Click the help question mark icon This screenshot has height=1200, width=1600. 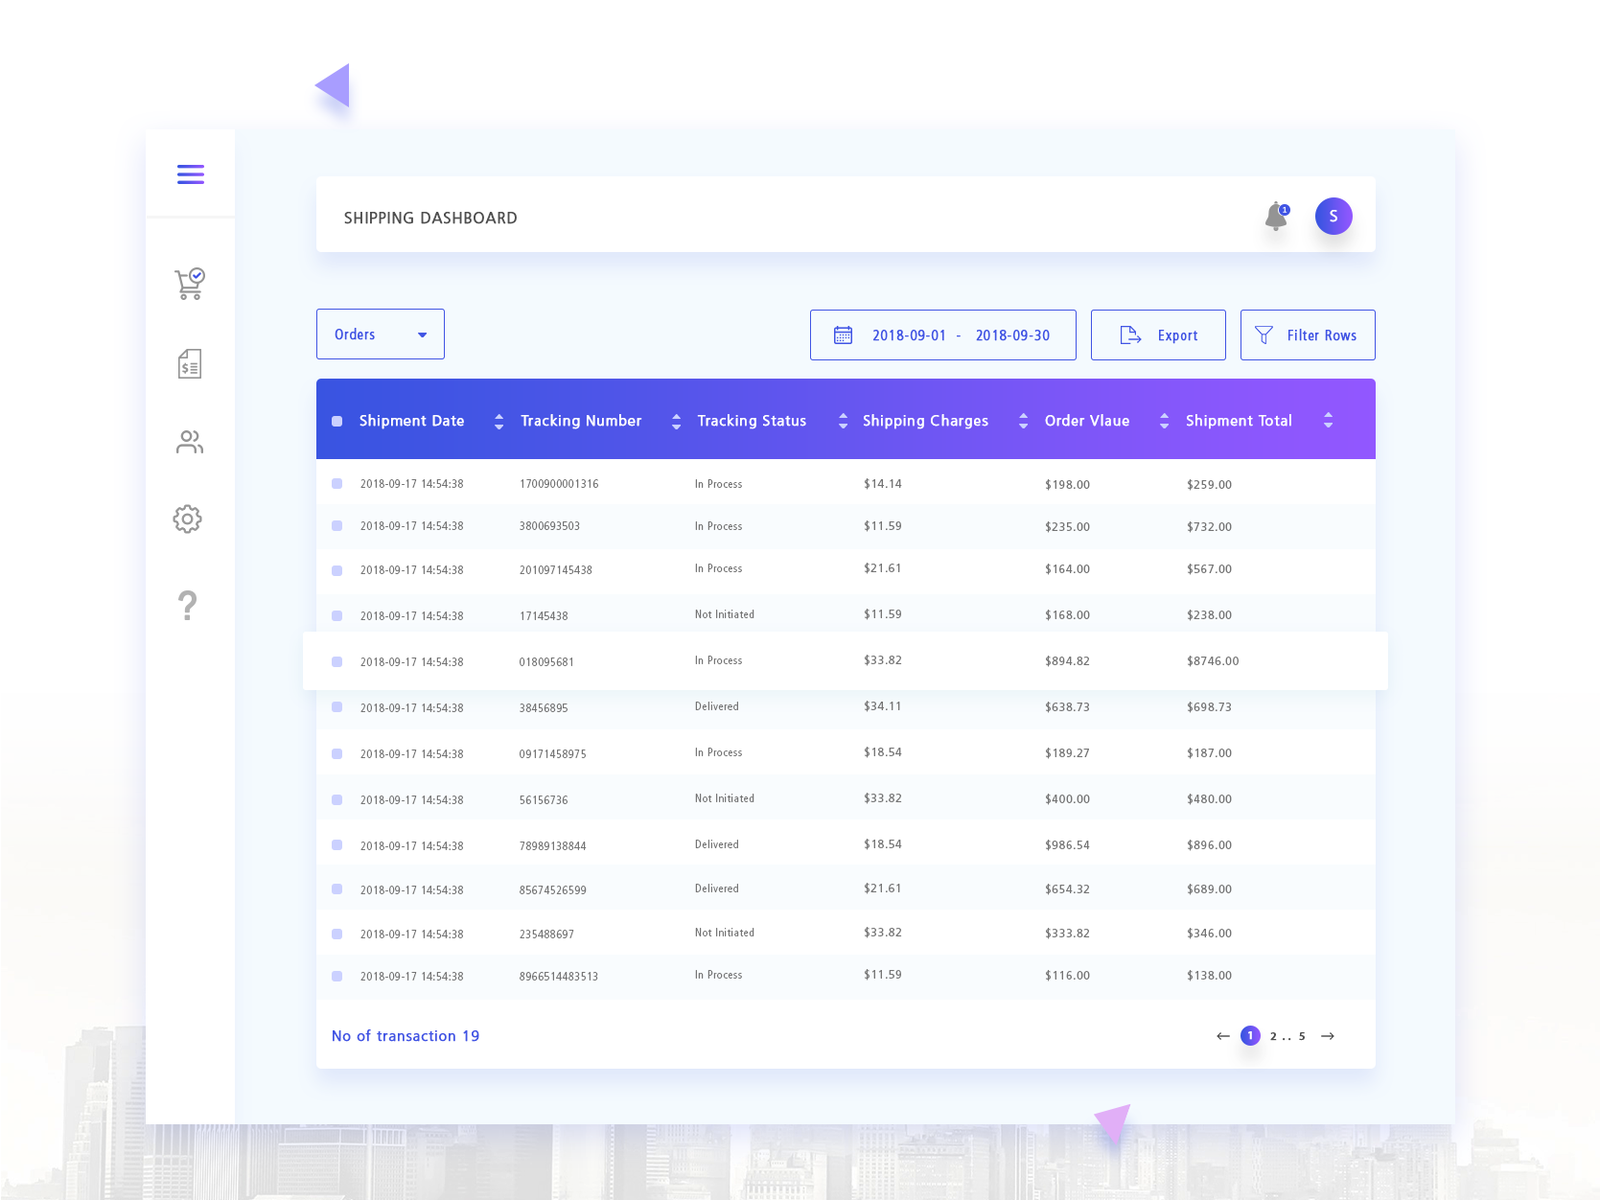click(189, 606)
